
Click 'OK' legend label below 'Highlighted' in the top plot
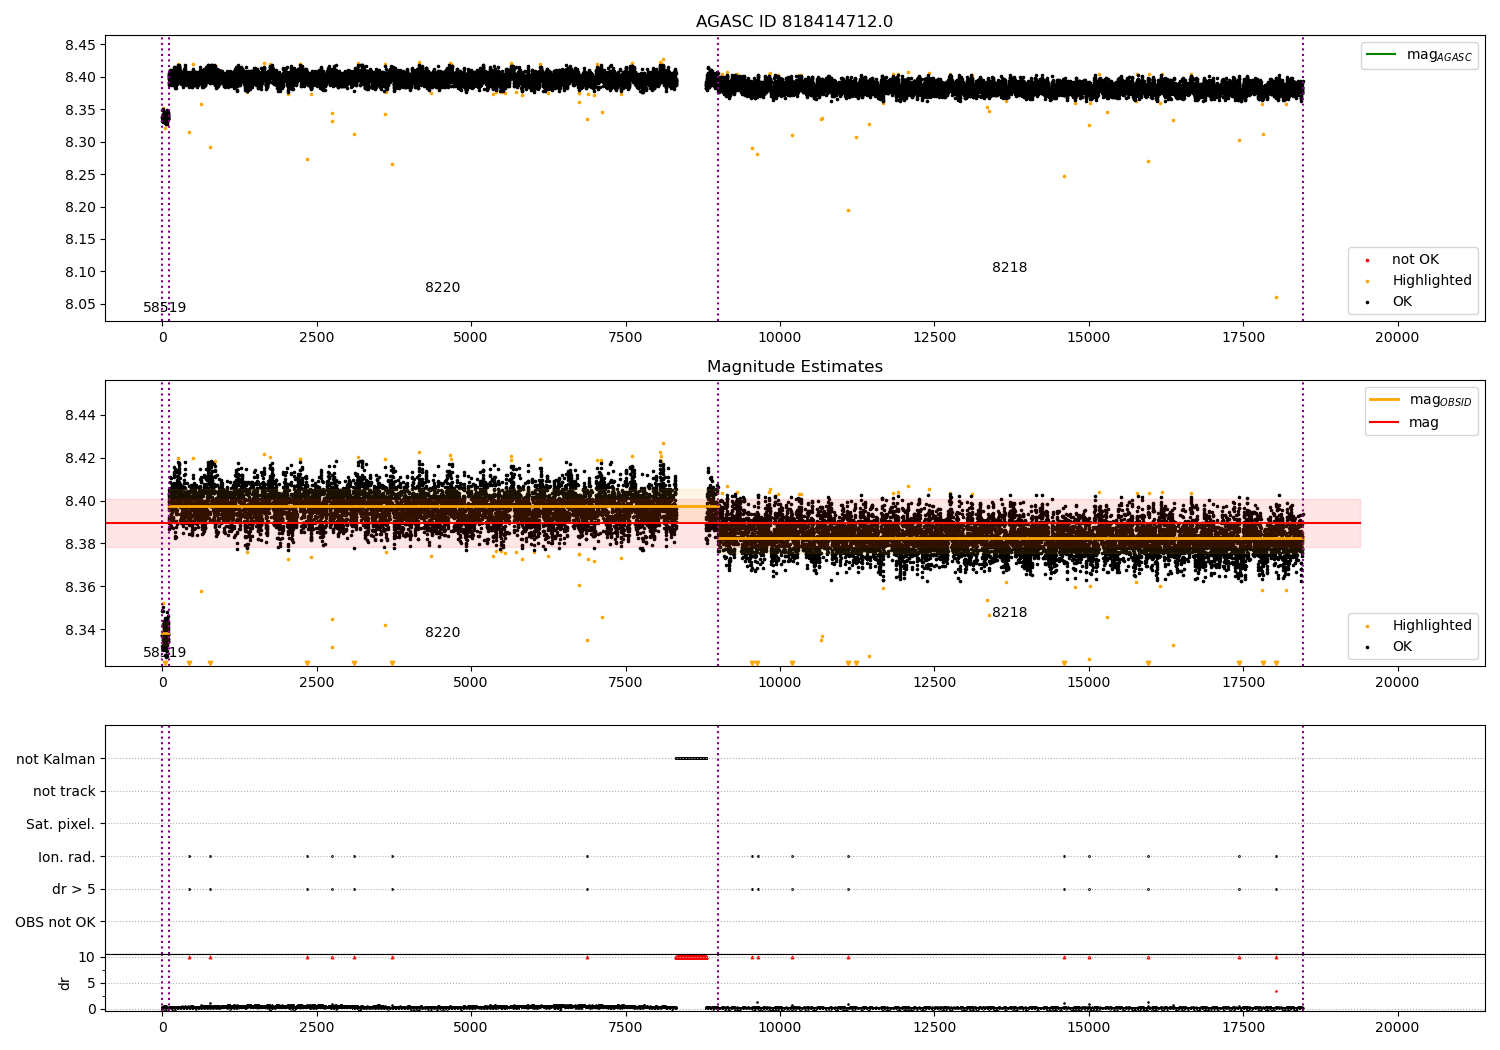click(x=1402, y=302)
